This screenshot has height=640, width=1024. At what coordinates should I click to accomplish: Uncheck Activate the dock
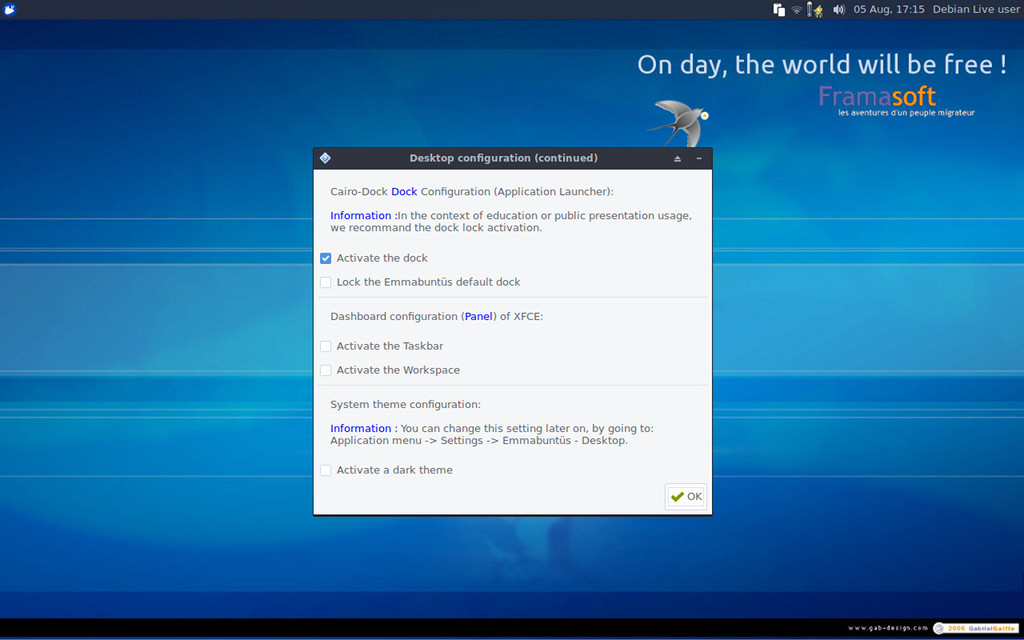[326, 259]
